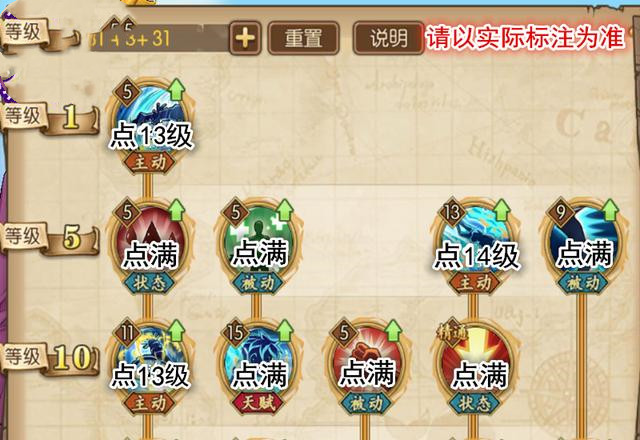Select the dark blue level 9 被动 skill

pos(583,245)
